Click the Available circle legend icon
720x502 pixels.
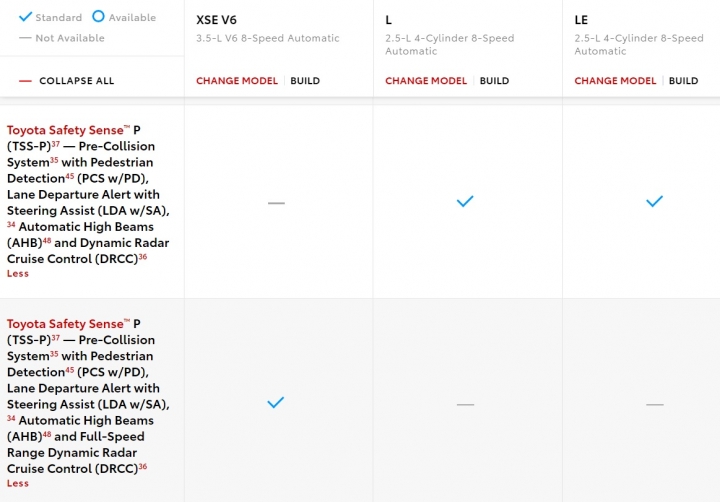click(98, 17)
